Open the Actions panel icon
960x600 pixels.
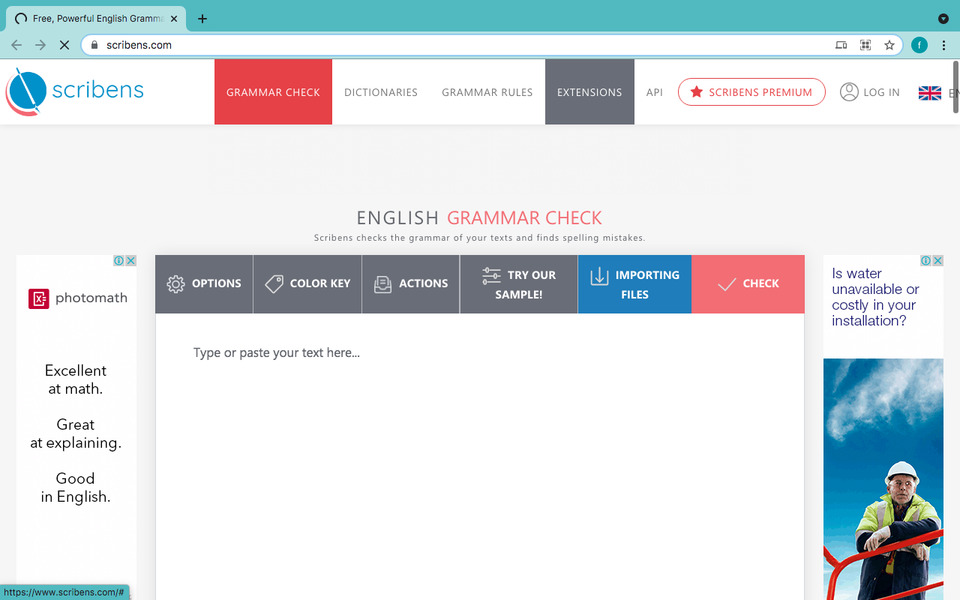[381, 283]
